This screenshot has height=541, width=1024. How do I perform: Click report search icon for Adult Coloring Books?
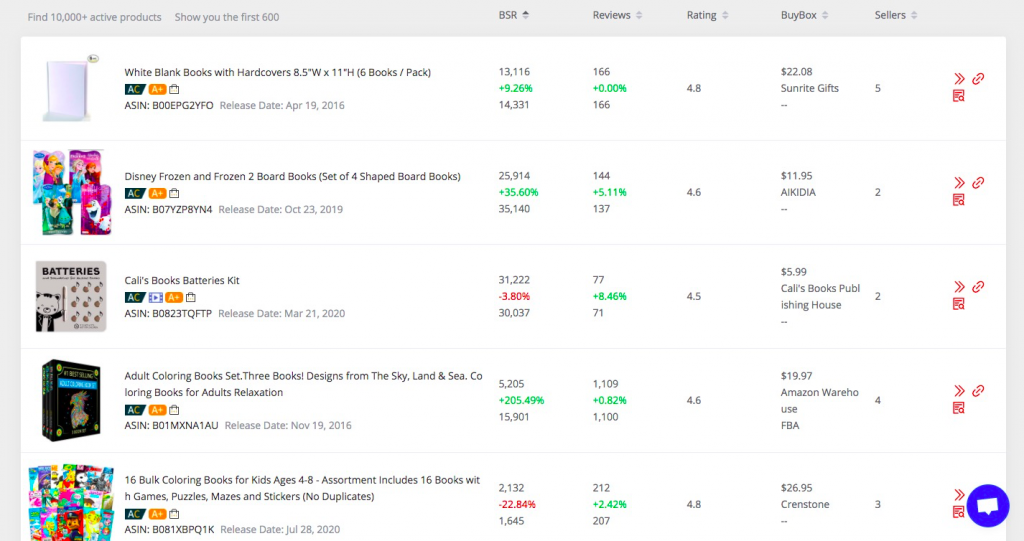click(x=959, y=408)
